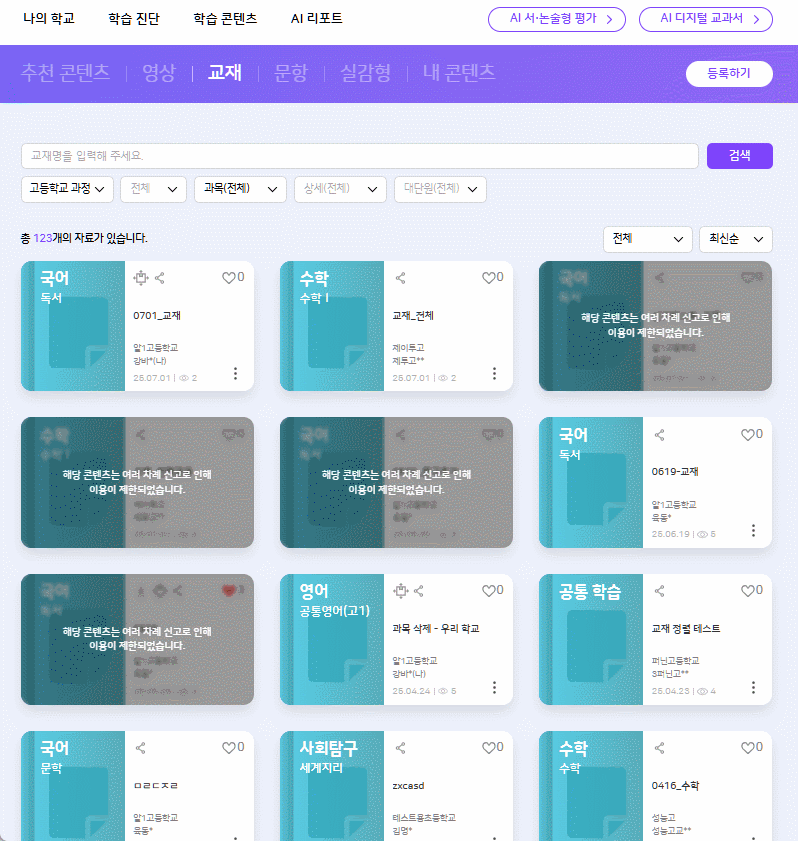Click the 교재명 search input field
The height and width of the screenshot is (841, 798).
point(359,156)
